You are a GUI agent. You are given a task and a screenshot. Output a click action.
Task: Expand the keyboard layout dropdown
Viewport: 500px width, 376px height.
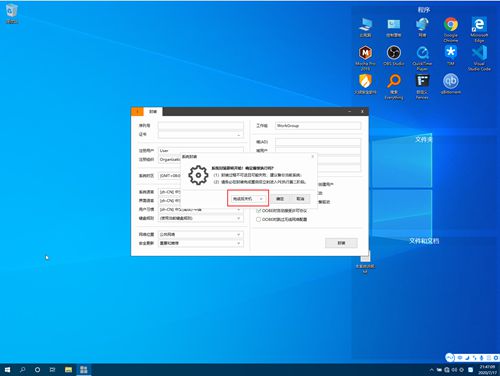click(x=239, y=218)
